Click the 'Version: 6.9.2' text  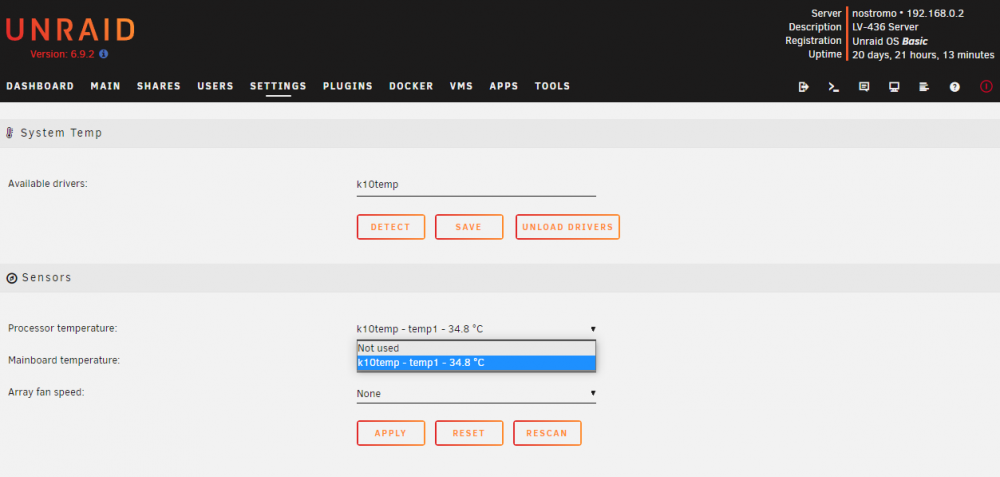click(62, 54)
